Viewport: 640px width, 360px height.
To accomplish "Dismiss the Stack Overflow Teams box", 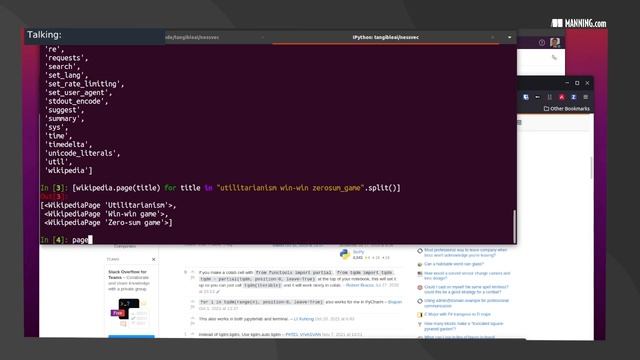I will pyautogui.click(x=153, y=259).
